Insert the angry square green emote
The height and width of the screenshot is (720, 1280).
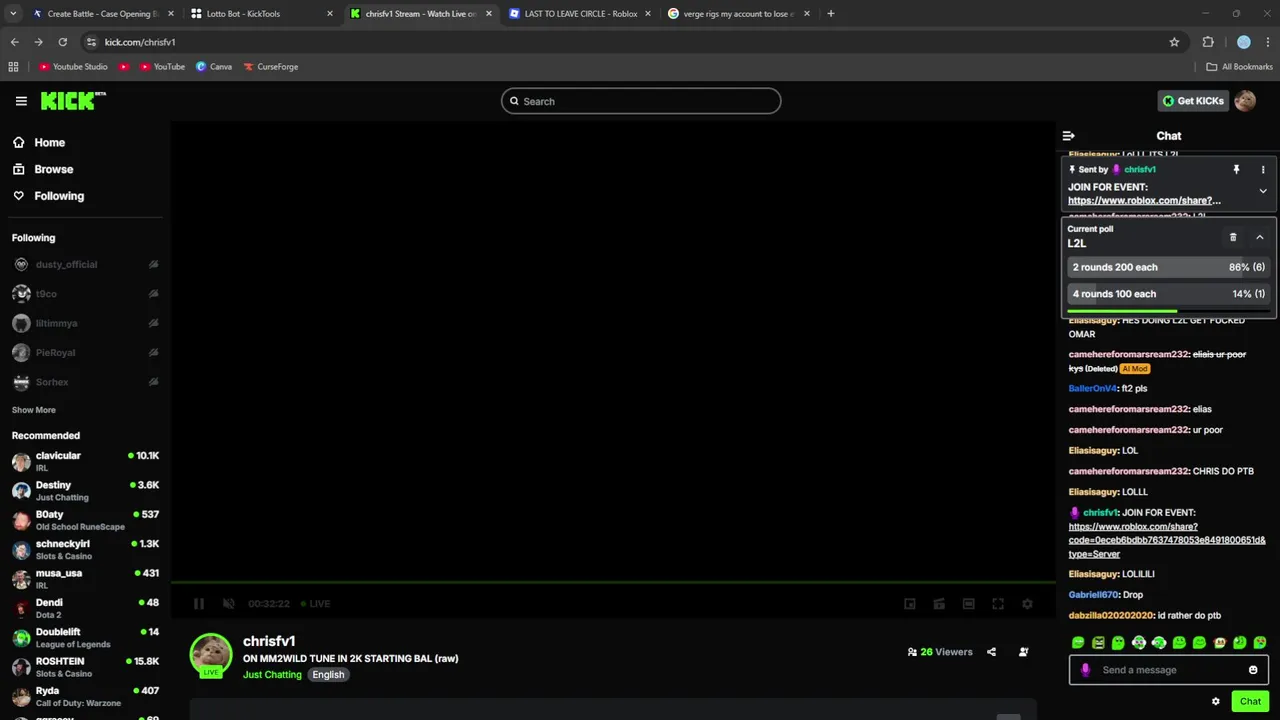coord(1098,643)
